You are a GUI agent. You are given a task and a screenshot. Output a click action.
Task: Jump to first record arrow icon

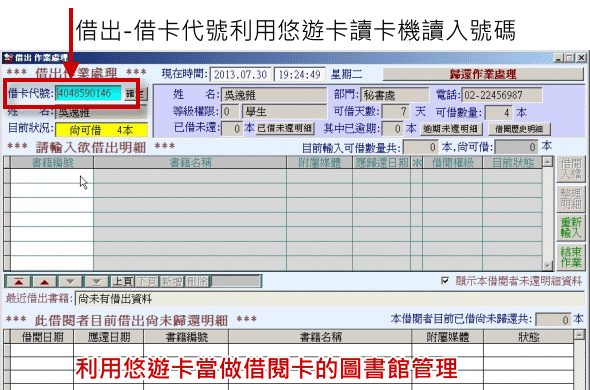click(19, 282)
